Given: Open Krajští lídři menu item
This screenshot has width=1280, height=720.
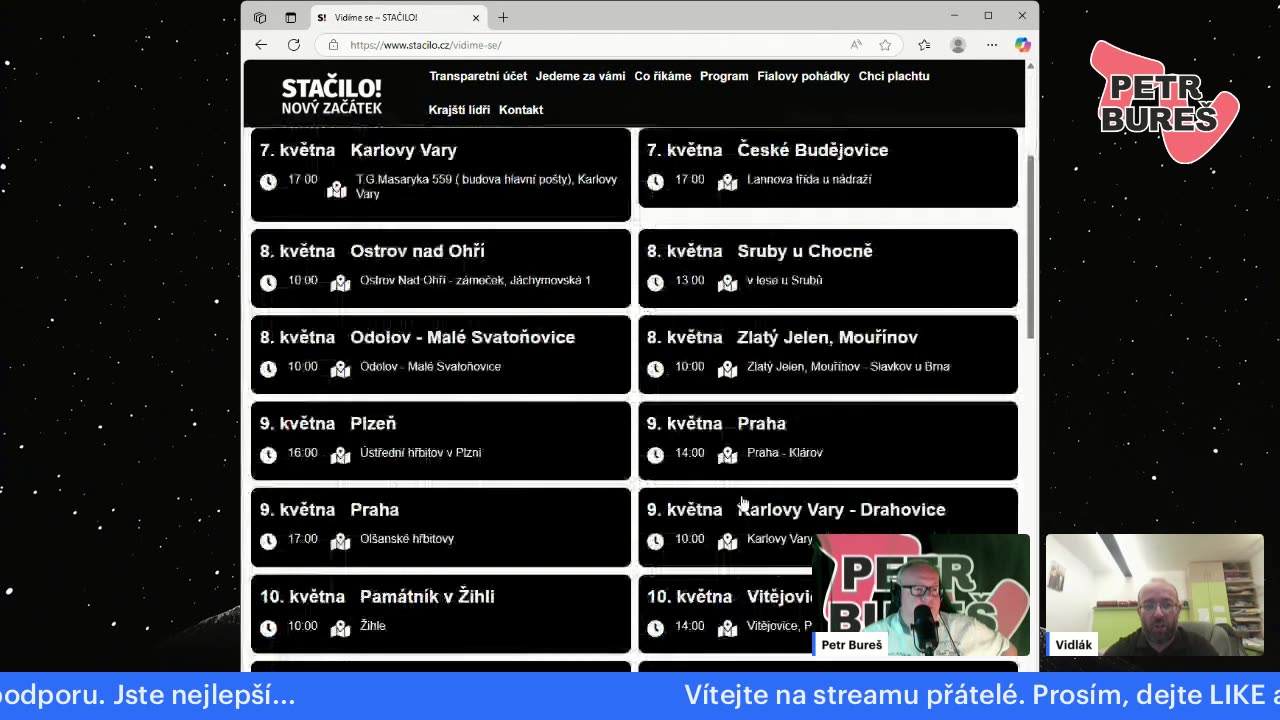Looking at the screenshot, I should click(x=459, y=110).
